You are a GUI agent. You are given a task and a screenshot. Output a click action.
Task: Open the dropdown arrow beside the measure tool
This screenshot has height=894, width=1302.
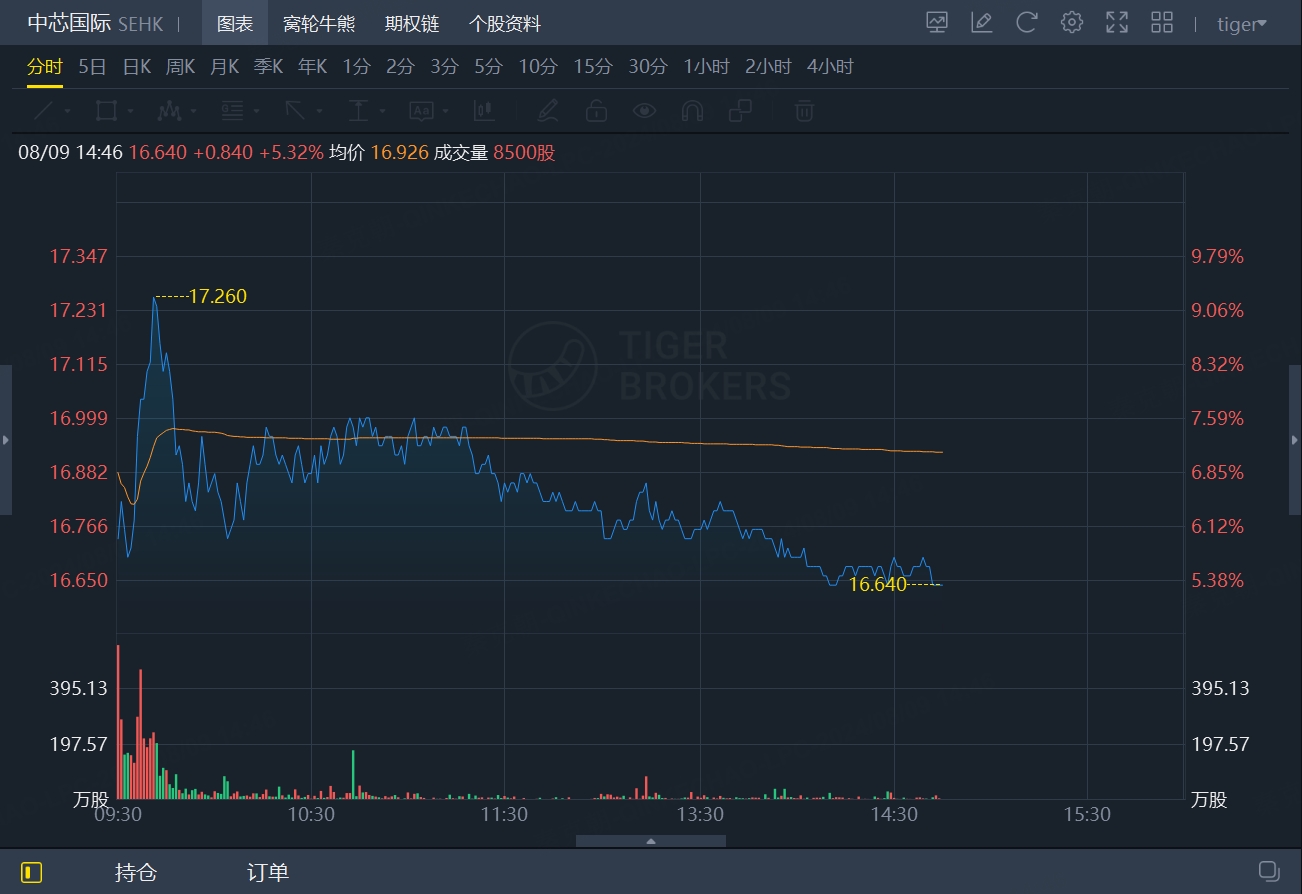382,111
